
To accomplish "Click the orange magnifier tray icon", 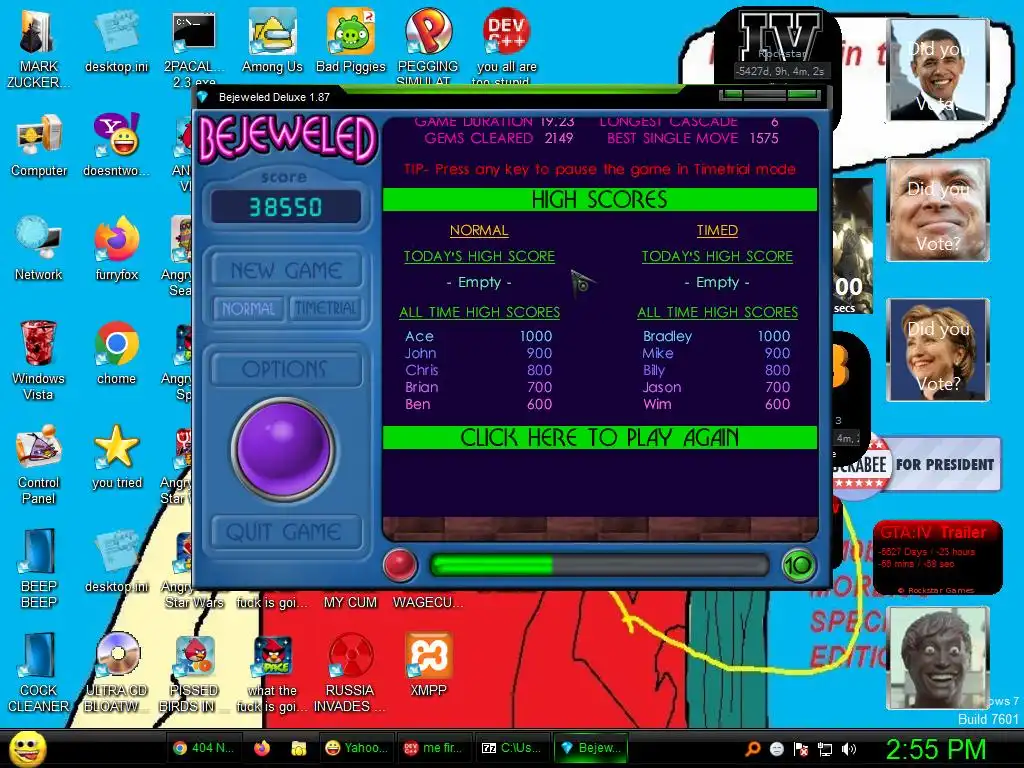I will click(x=753, y=749).
